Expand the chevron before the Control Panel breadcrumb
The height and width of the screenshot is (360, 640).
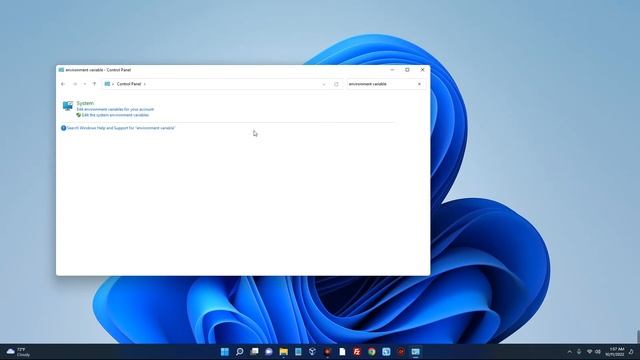click(x=113, y=84)
